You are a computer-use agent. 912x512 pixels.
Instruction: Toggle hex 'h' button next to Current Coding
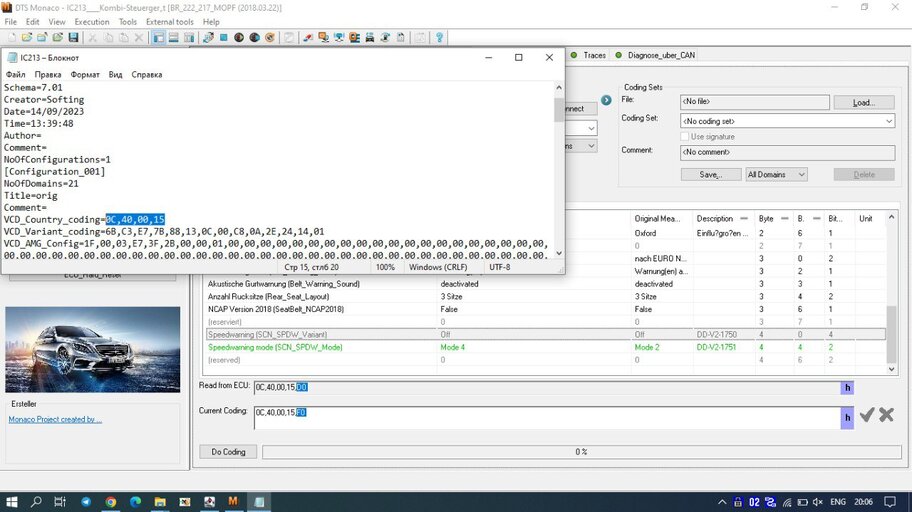tap(847, 418)
